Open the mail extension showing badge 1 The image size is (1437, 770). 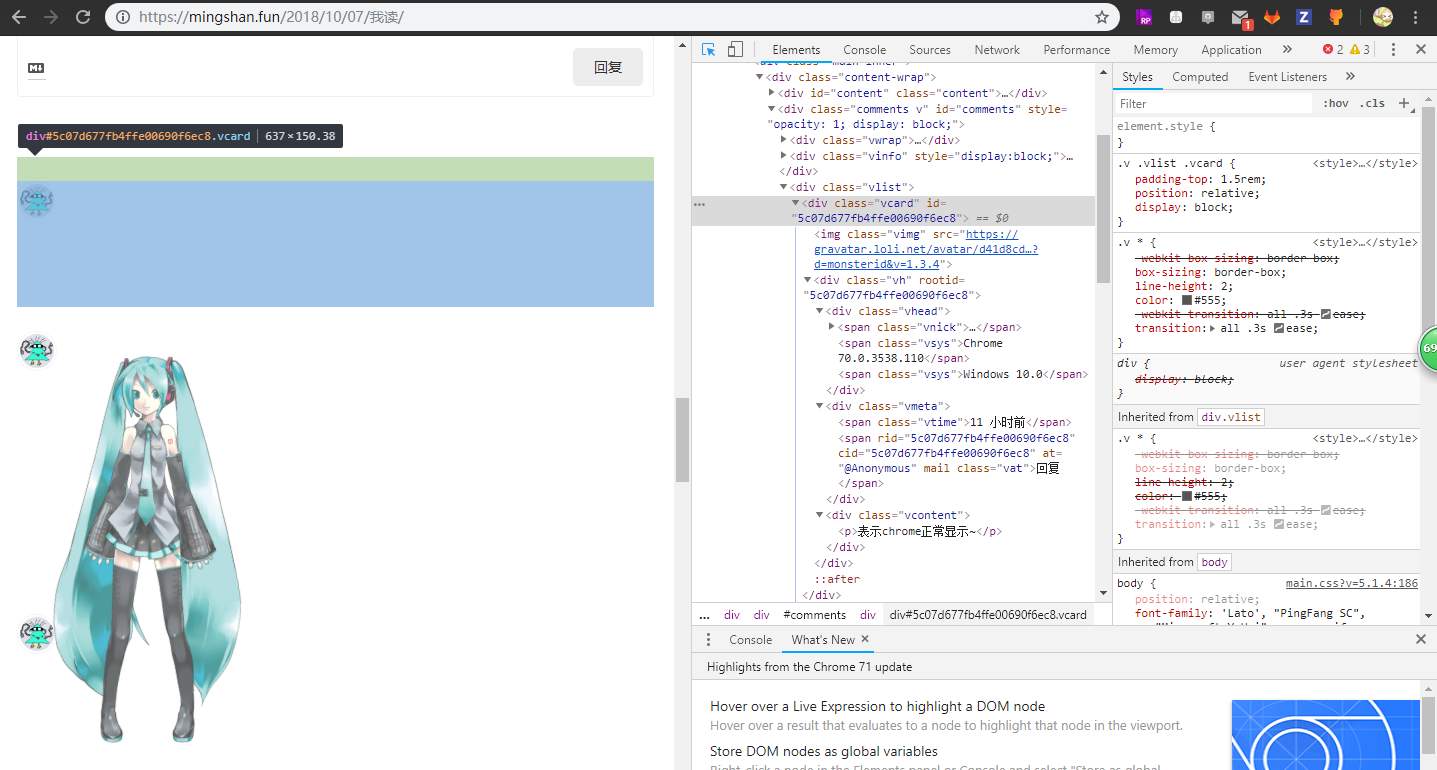(x=1241, y=18)
